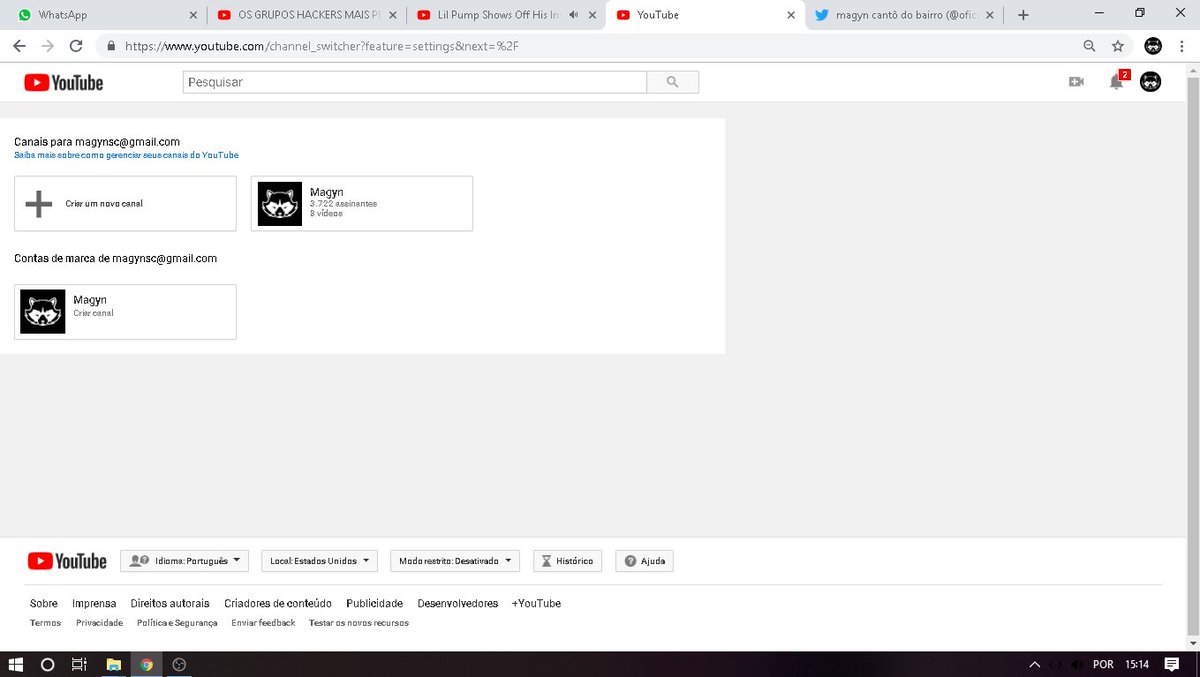
Task: Click the browser forward arrow
Action: coord(47,46)
